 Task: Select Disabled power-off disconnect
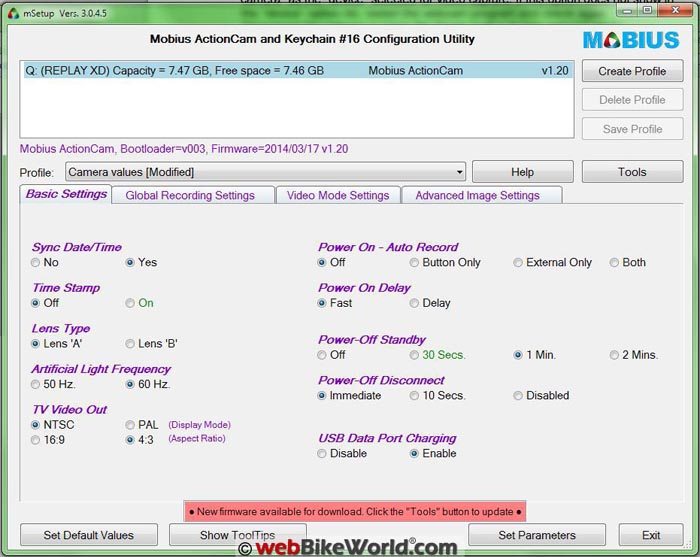point(518,395)
